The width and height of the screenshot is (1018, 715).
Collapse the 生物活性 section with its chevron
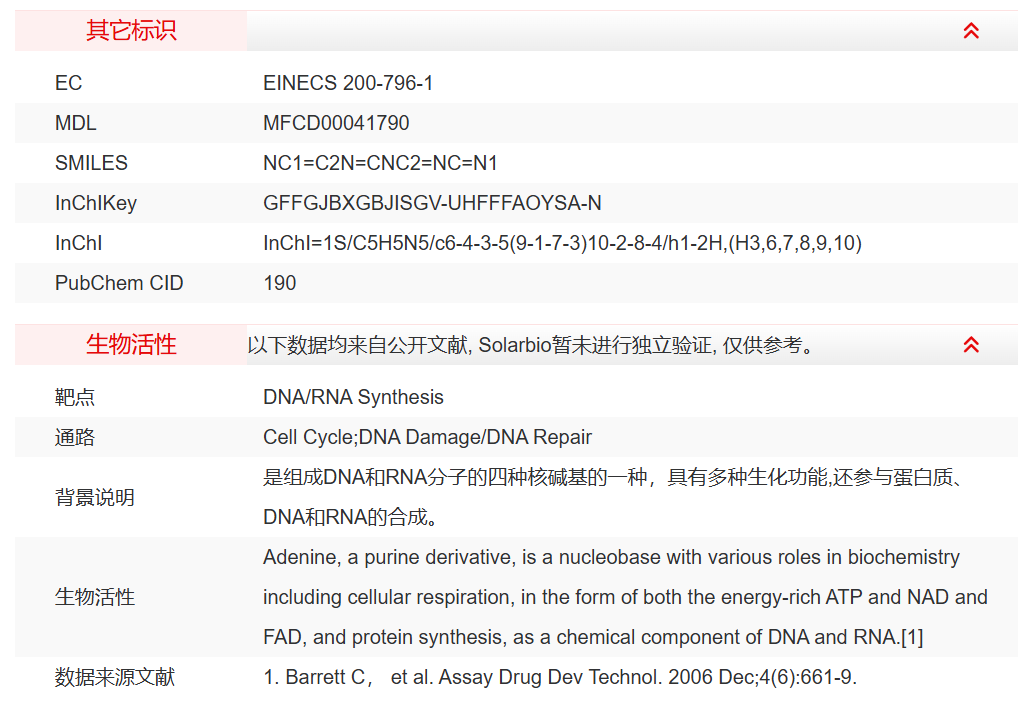point(970,345)
